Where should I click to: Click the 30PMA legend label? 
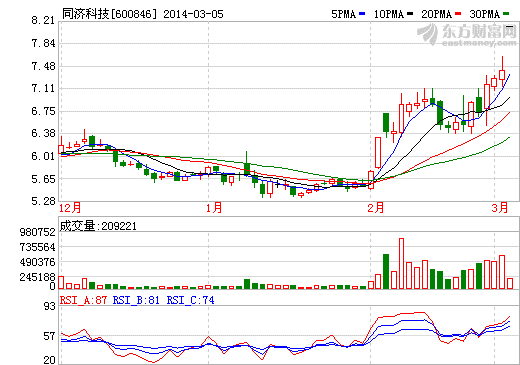pos(485,14)
